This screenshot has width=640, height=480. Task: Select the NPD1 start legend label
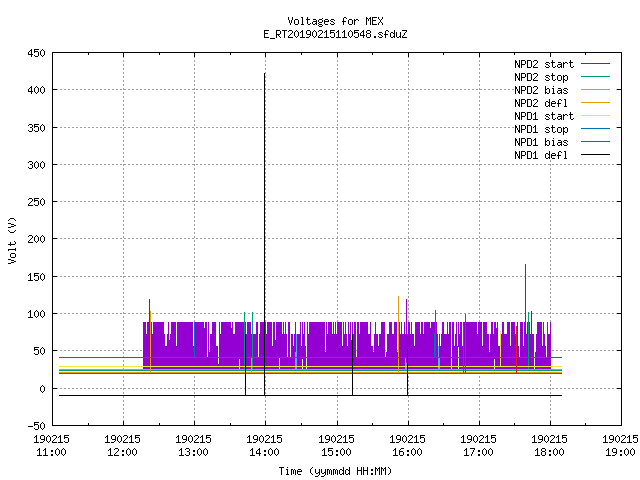(544, 116)
